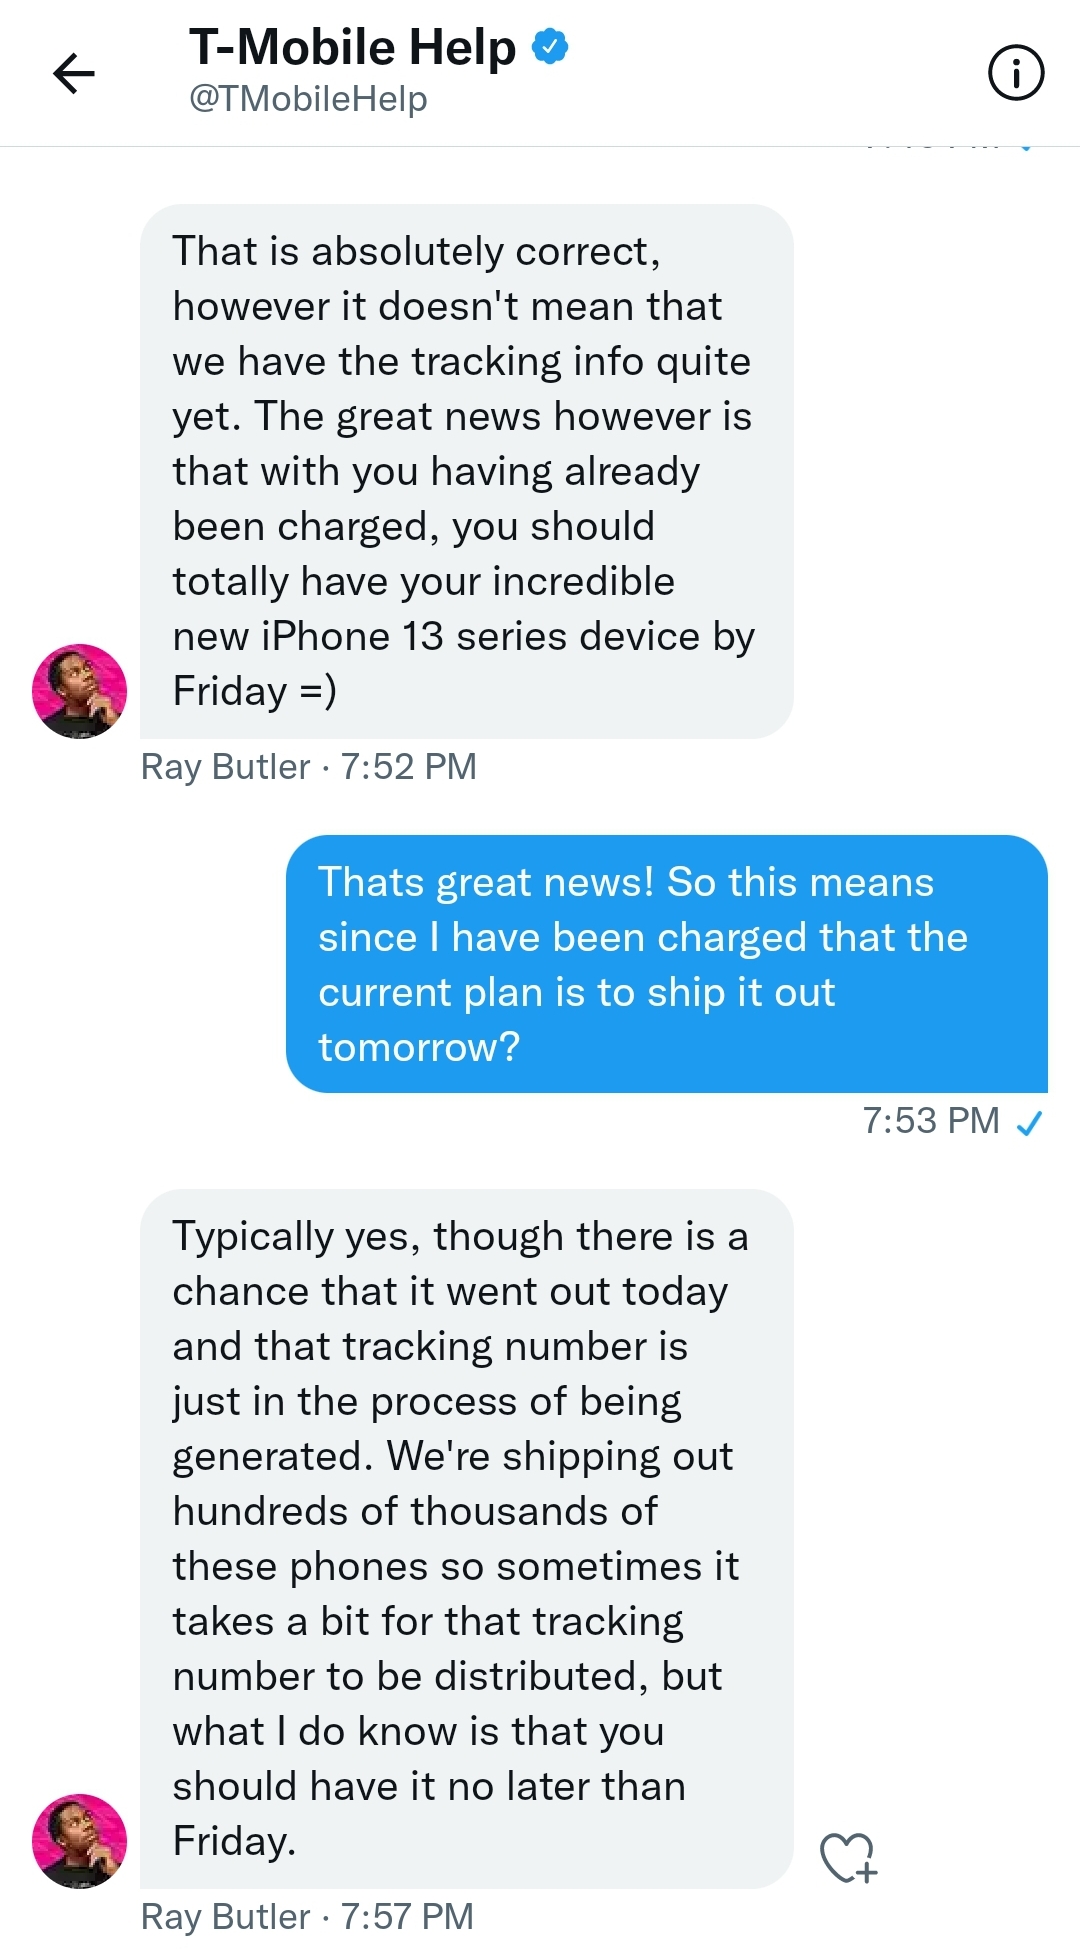Tap the 7:53 PM timestamp
Viewport: 1080px width, 1952px height.
pos(931,1121)
